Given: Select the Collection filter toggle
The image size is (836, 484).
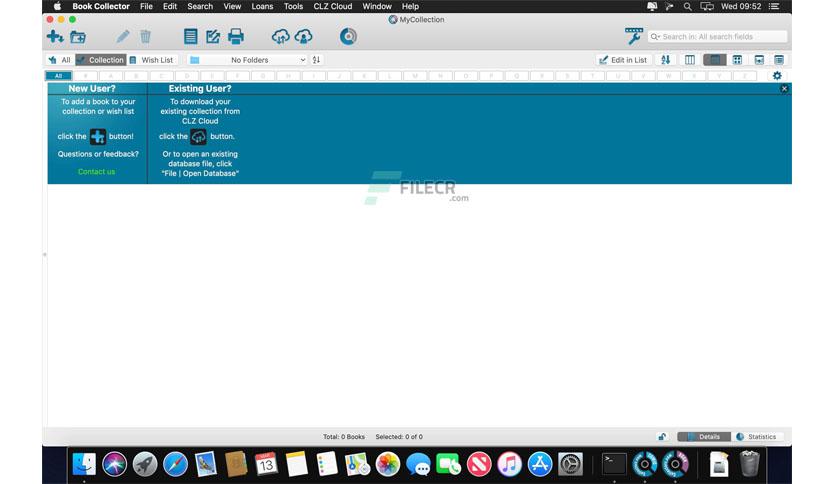Looking at the screenshot, I should click(101, 60).
